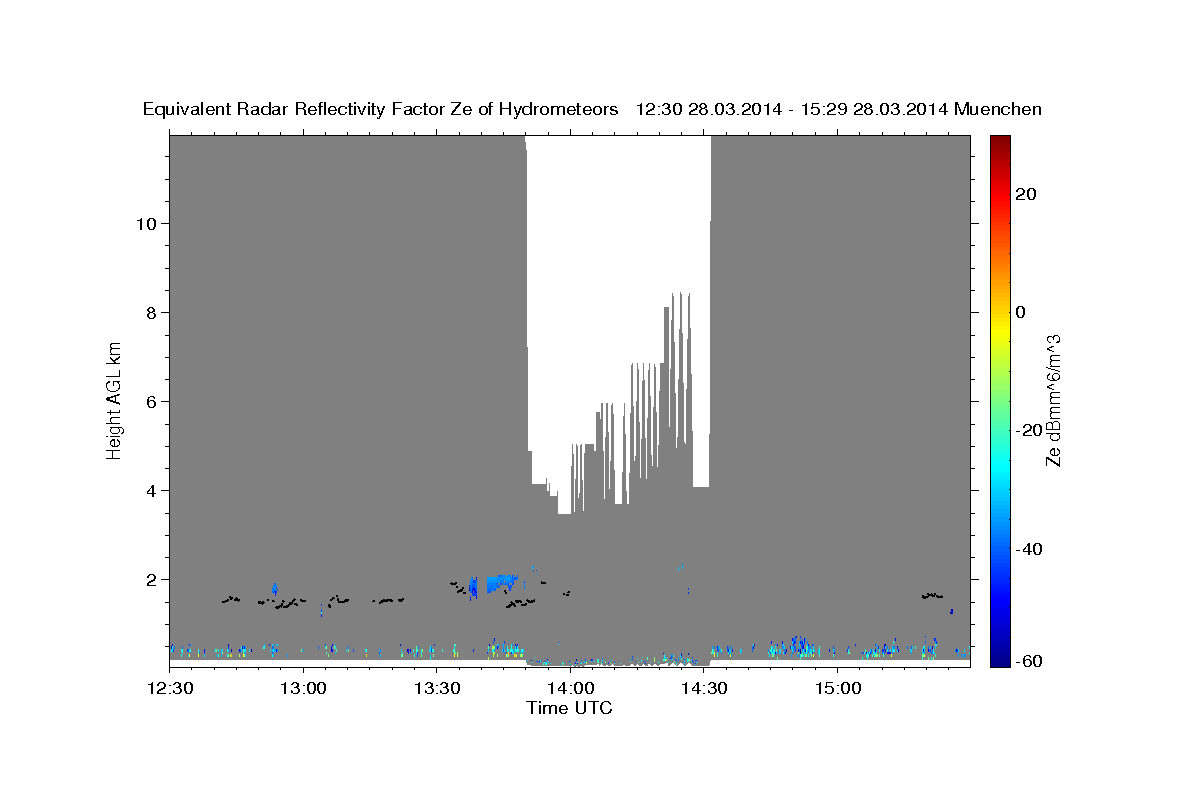The image size is (1200, 800).
Task: Click the height tick label '2'
Action: [x=150, y=579]
